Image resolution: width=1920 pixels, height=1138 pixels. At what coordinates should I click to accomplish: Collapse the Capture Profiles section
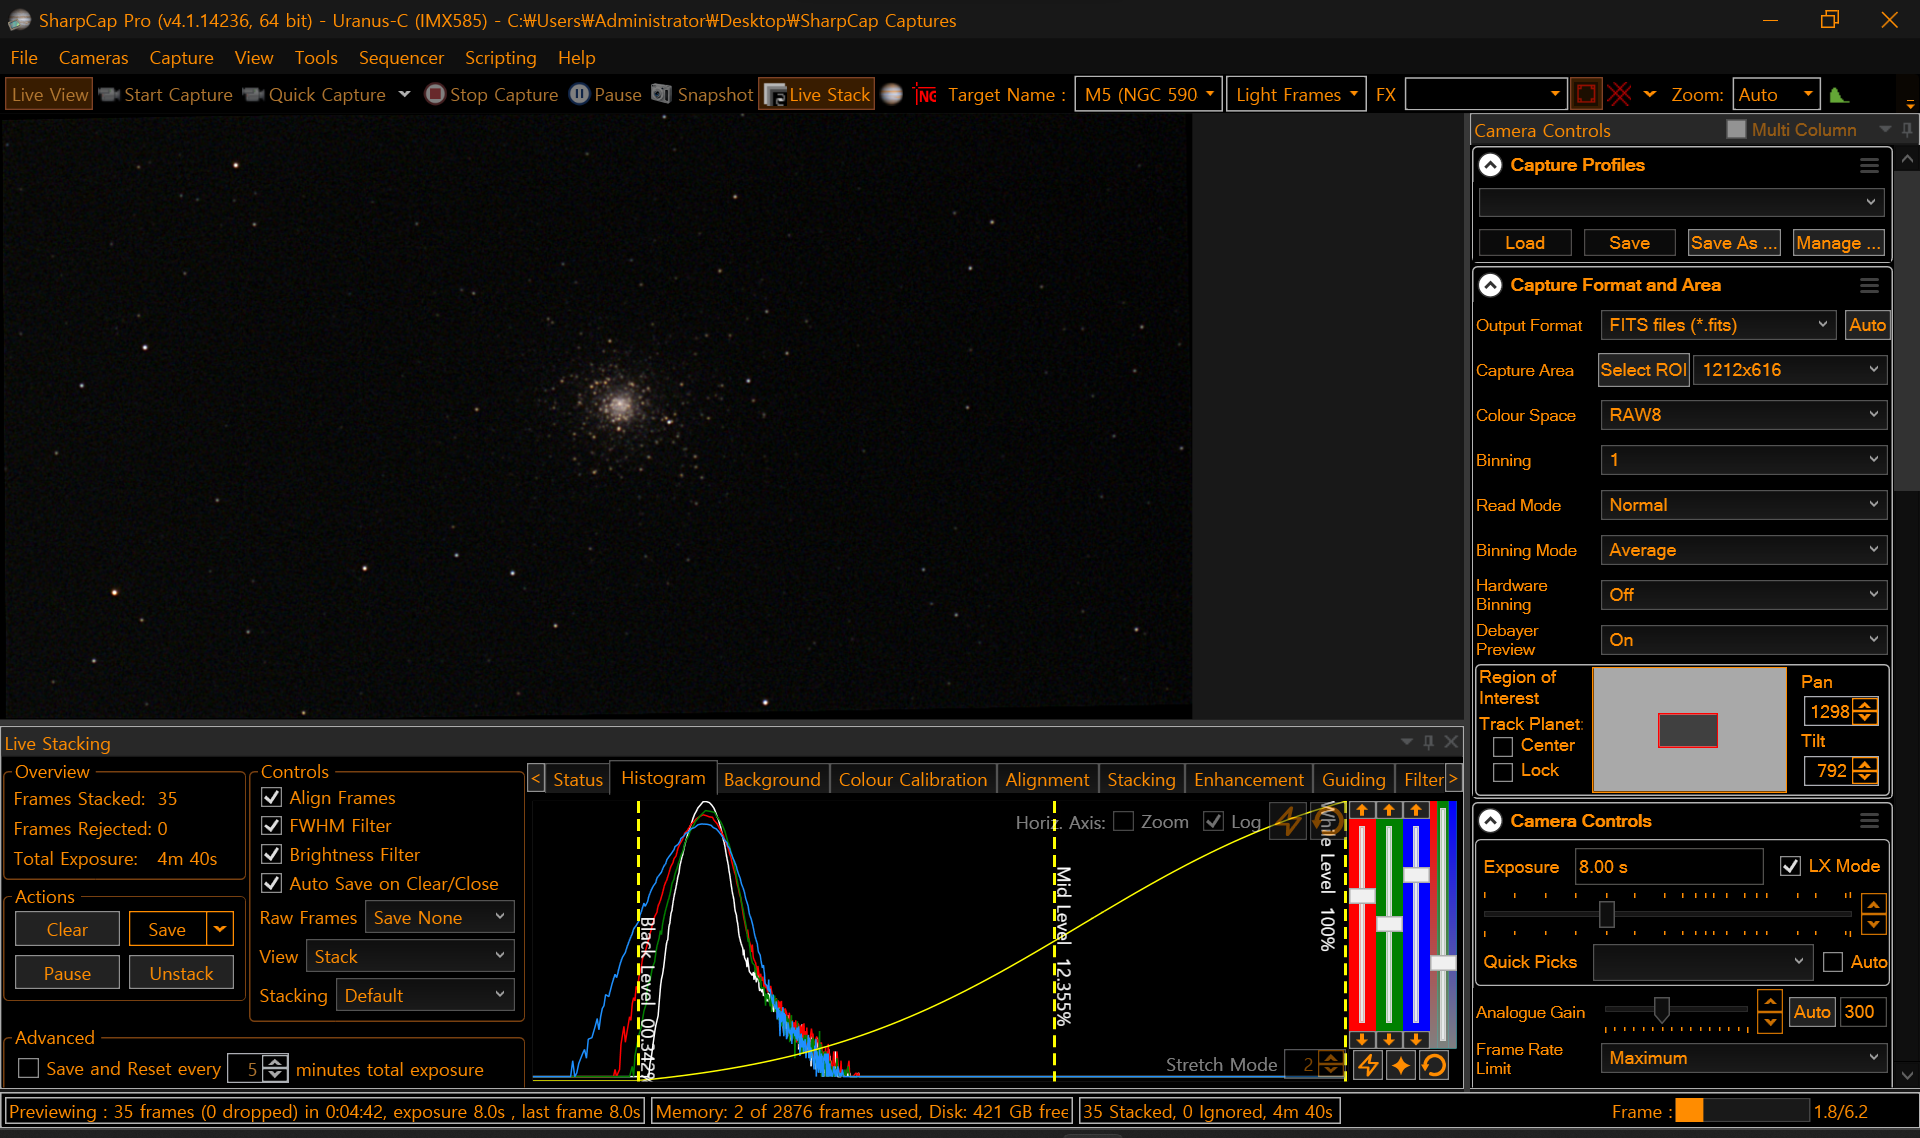(1490, 165)
